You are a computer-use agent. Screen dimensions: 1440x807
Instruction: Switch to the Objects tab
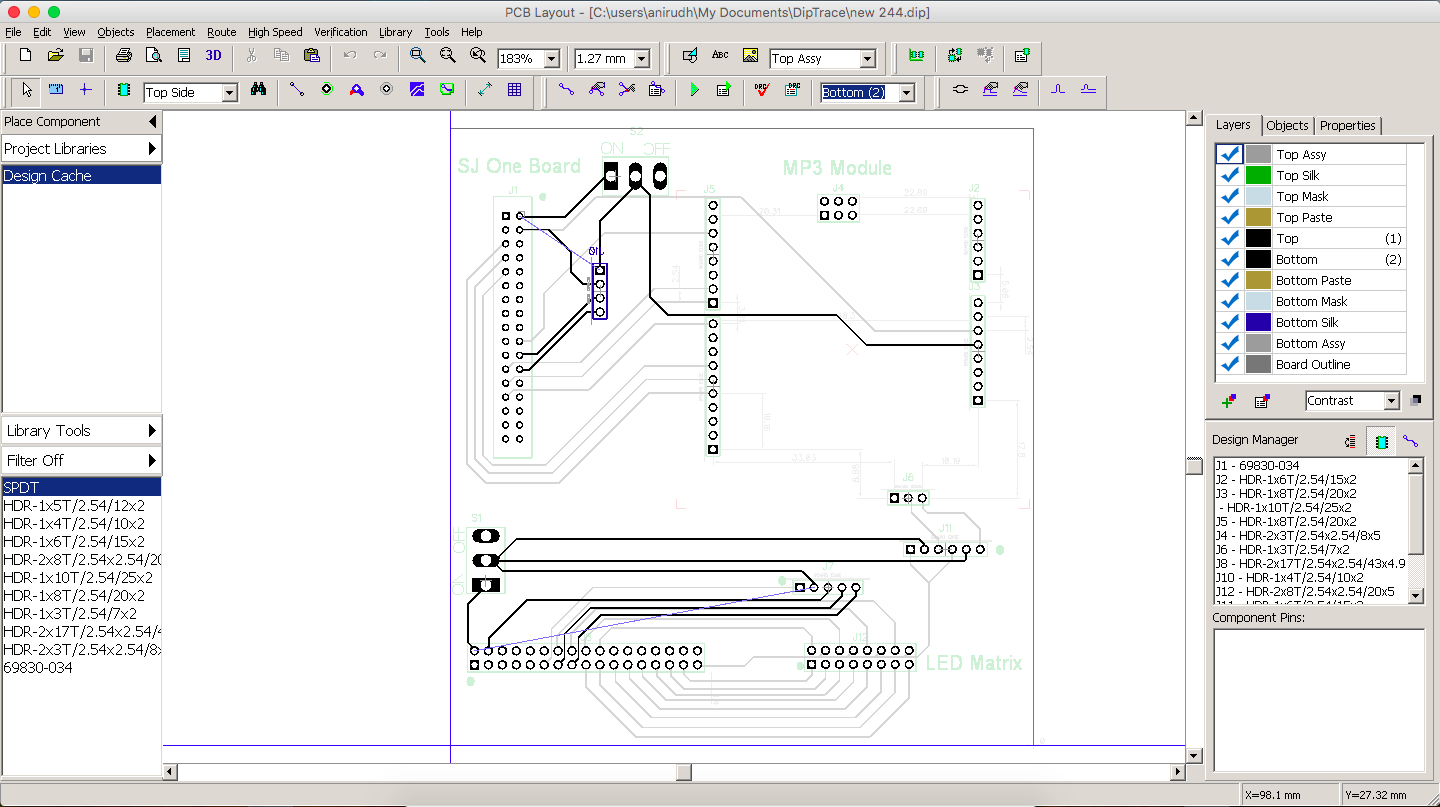1287,125
